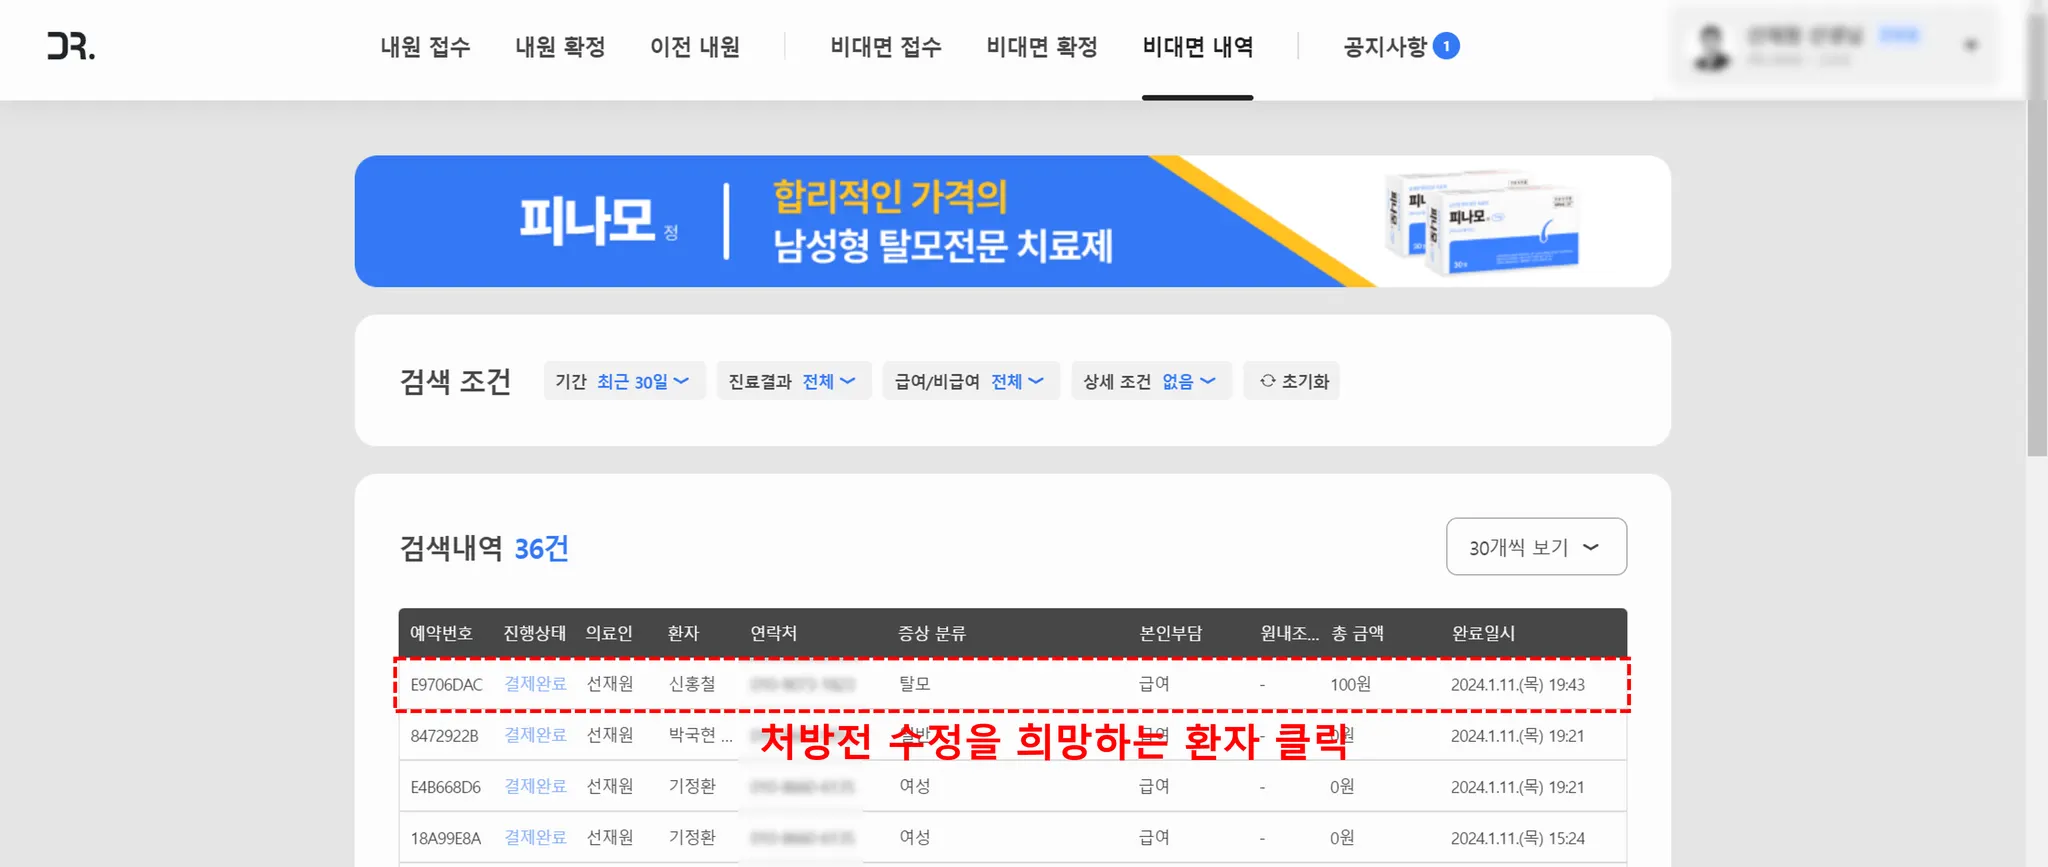Go to 비대면 확정 tab
Viewport: 2048px width, 867px height.
click(x=1042, y=47)
